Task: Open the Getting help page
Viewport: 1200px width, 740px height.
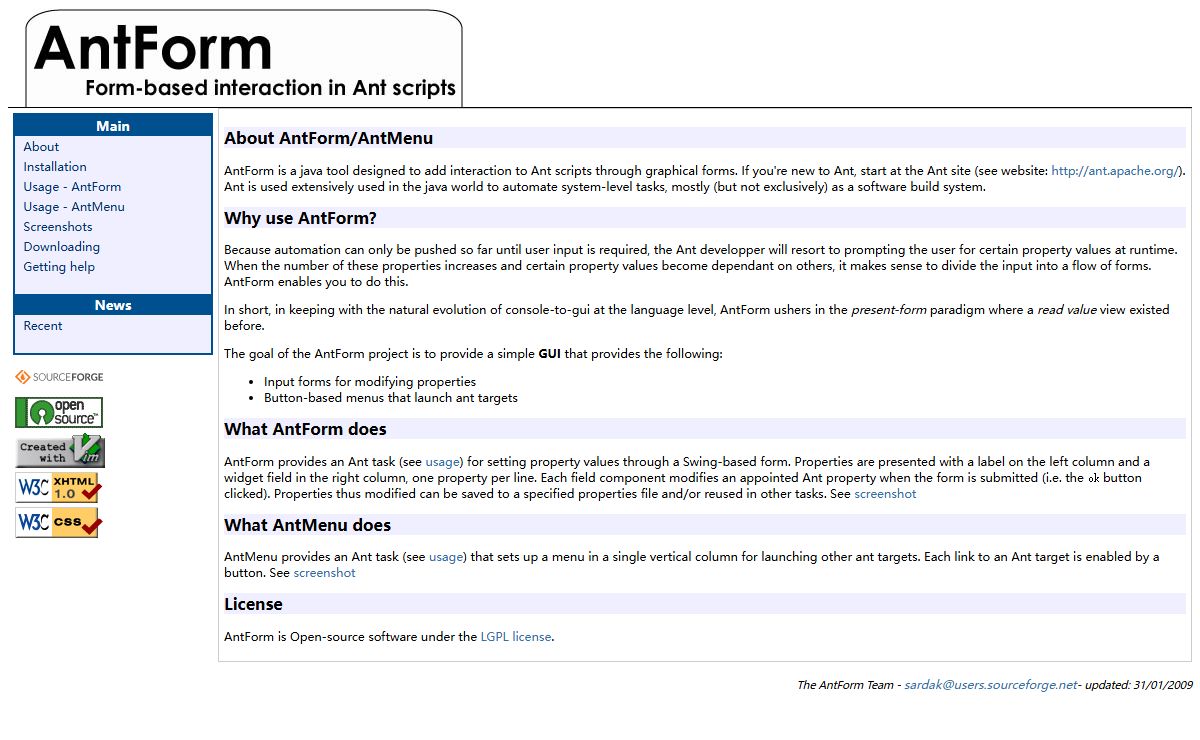Action: (x=60, y=266)
